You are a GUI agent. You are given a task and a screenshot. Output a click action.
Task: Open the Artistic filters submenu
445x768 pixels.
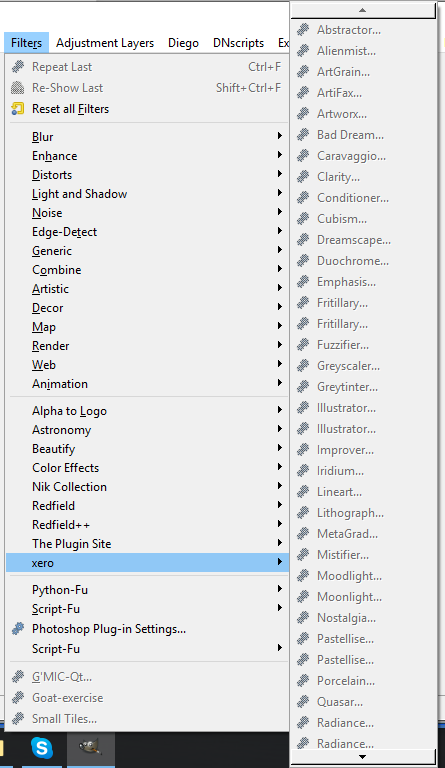click(x=147, y=289)
